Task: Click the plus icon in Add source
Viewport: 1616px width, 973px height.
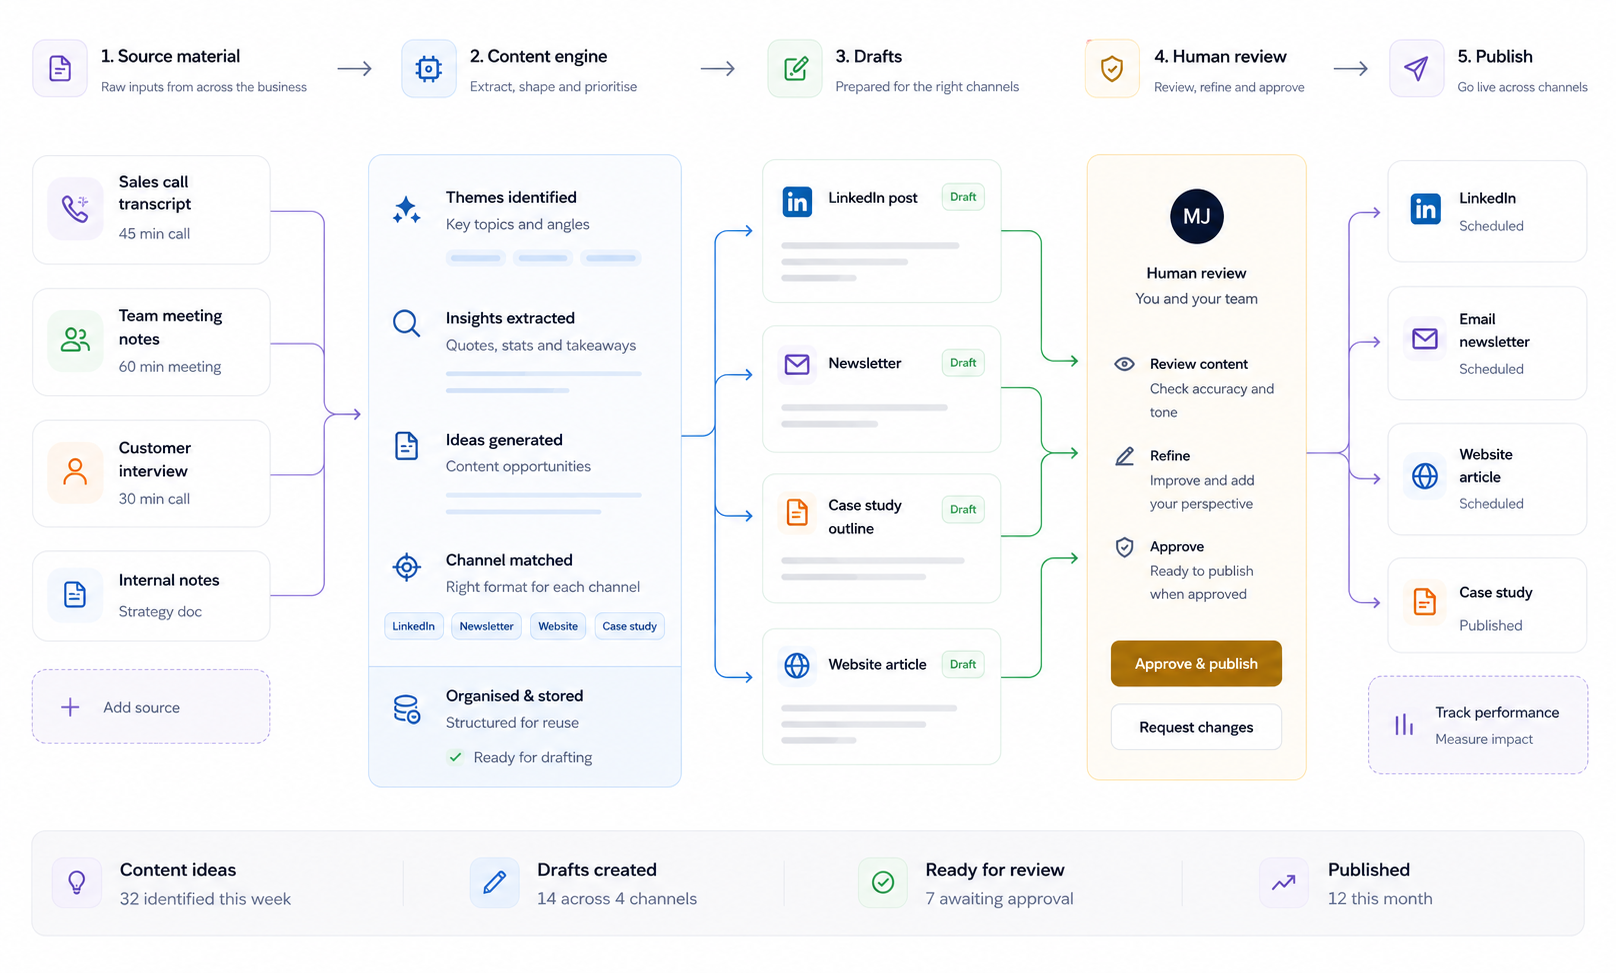Action: pyautogui.click(x=70, y=707)
